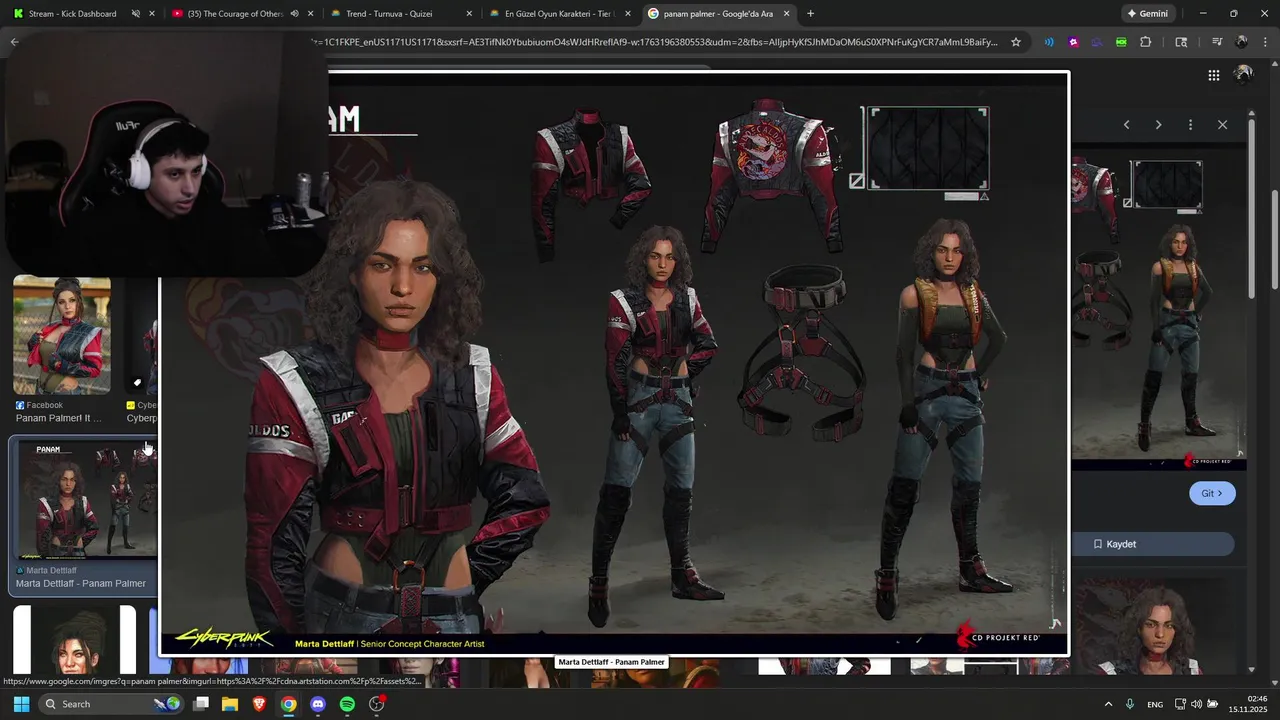Screen dimensions: 1280x720
Task: Go back with the browser back arrow
Action: click(x=14, y=42)
